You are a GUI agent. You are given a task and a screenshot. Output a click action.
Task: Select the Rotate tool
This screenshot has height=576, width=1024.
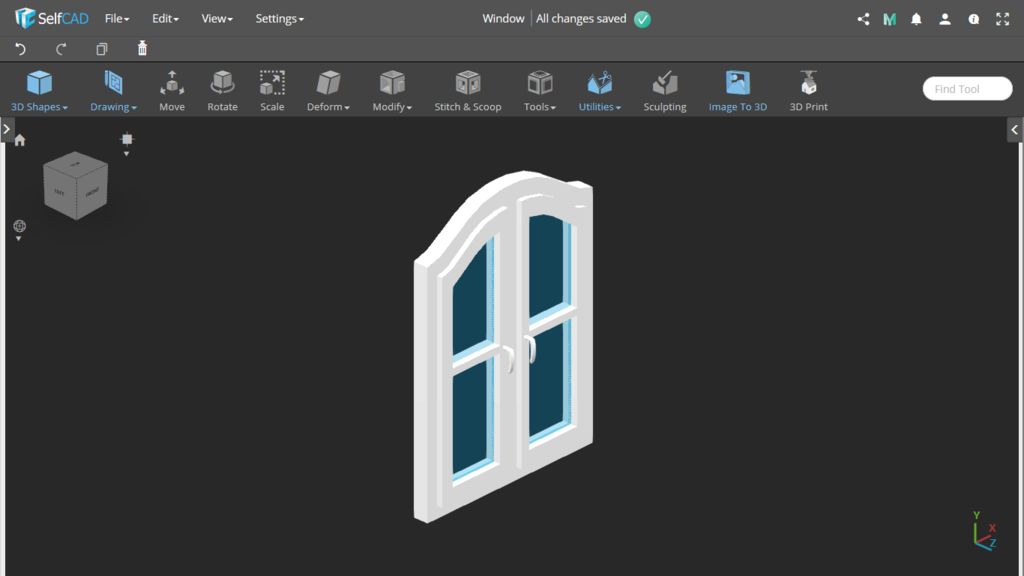click(x=222, y=90)
